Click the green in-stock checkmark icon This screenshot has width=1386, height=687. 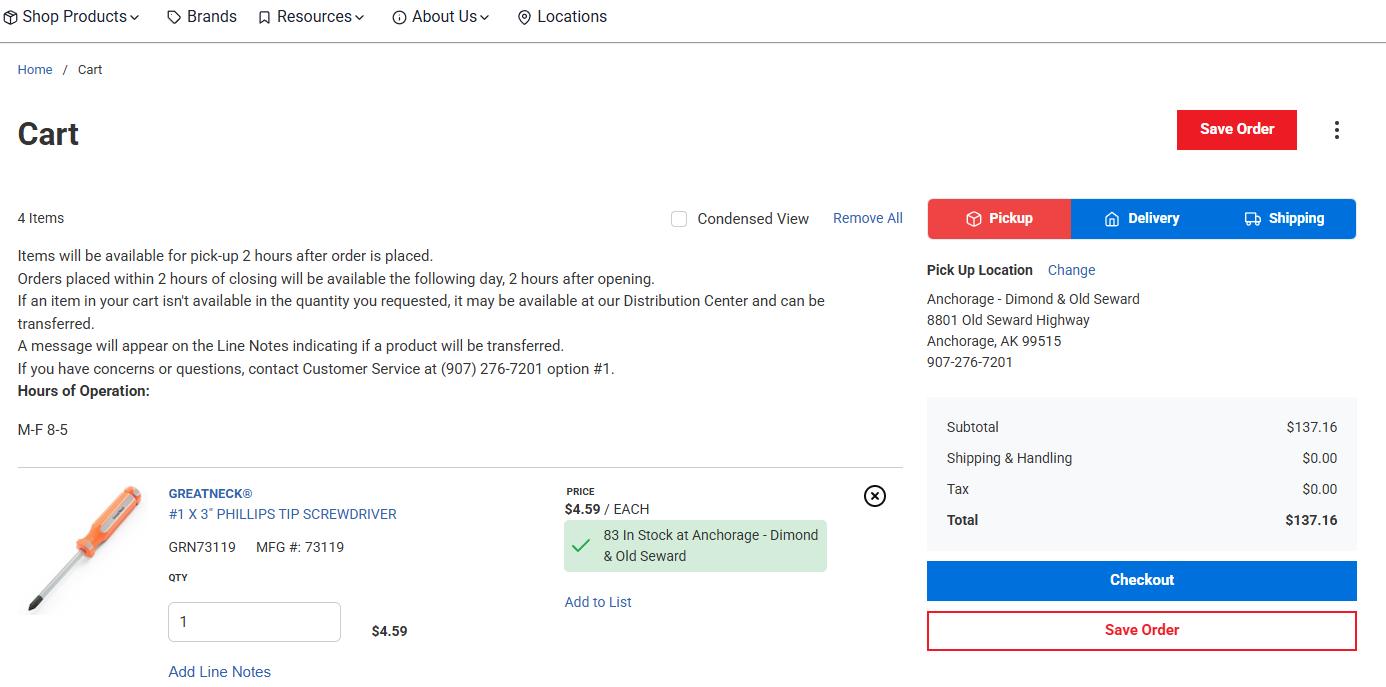pos(581,546)
